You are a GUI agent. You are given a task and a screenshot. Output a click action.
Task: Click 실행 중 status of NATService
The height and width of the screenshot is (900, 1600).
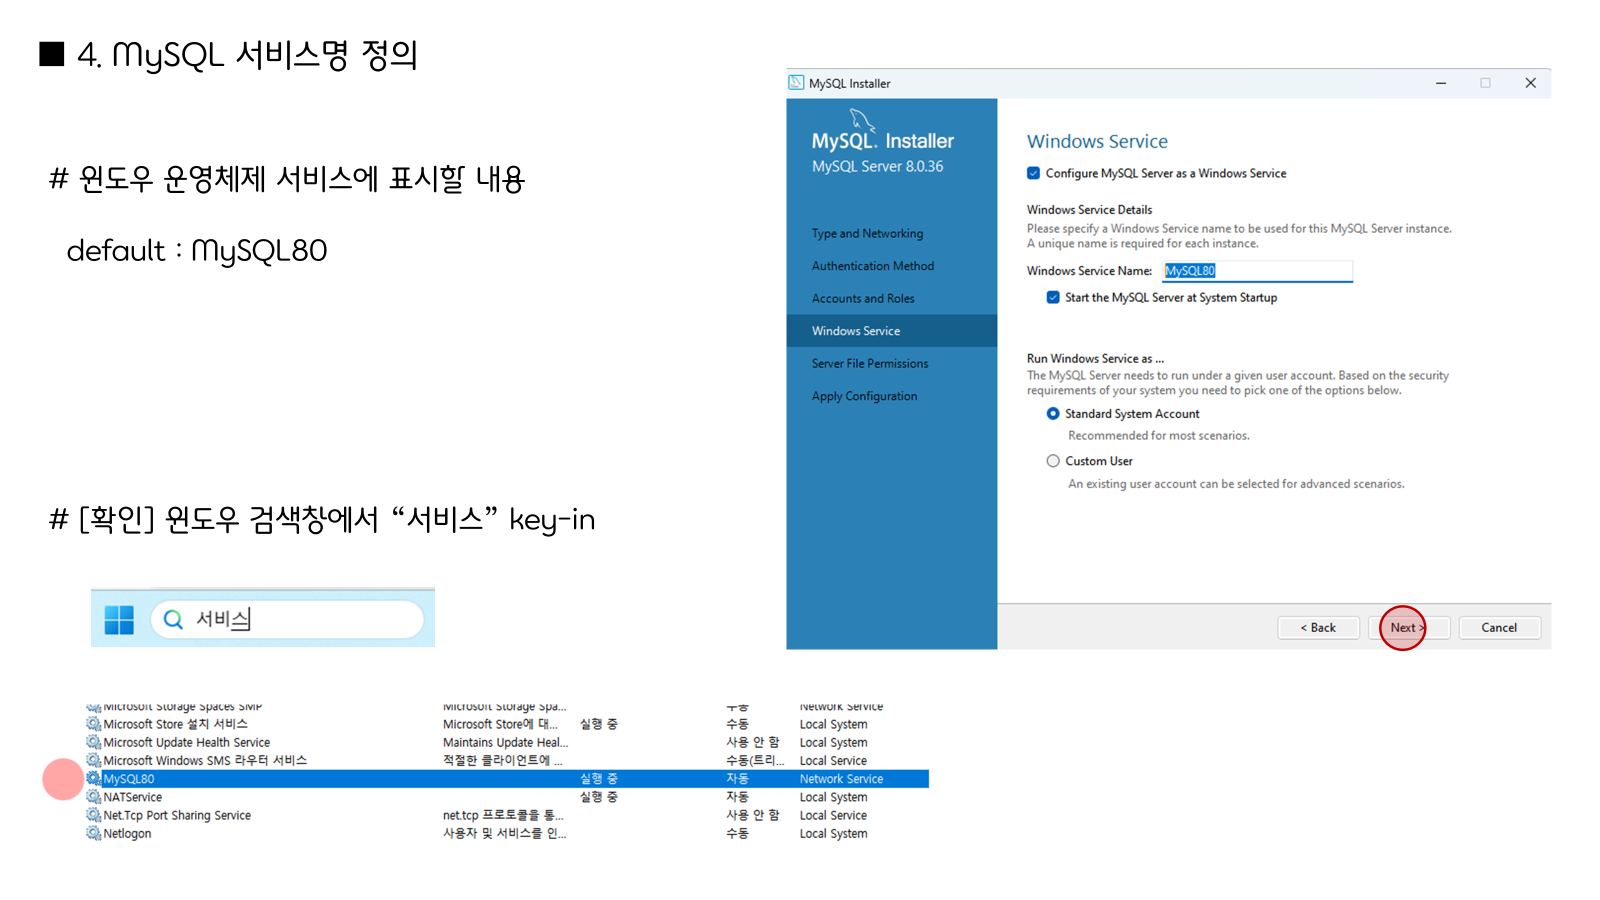point(599,797)
